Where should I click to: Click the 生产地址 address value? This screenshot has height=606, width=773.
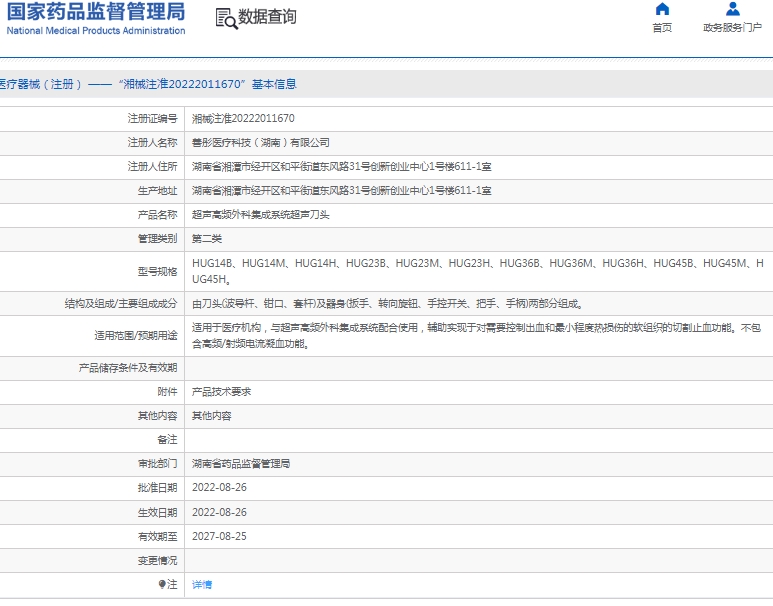pos(342,191)
